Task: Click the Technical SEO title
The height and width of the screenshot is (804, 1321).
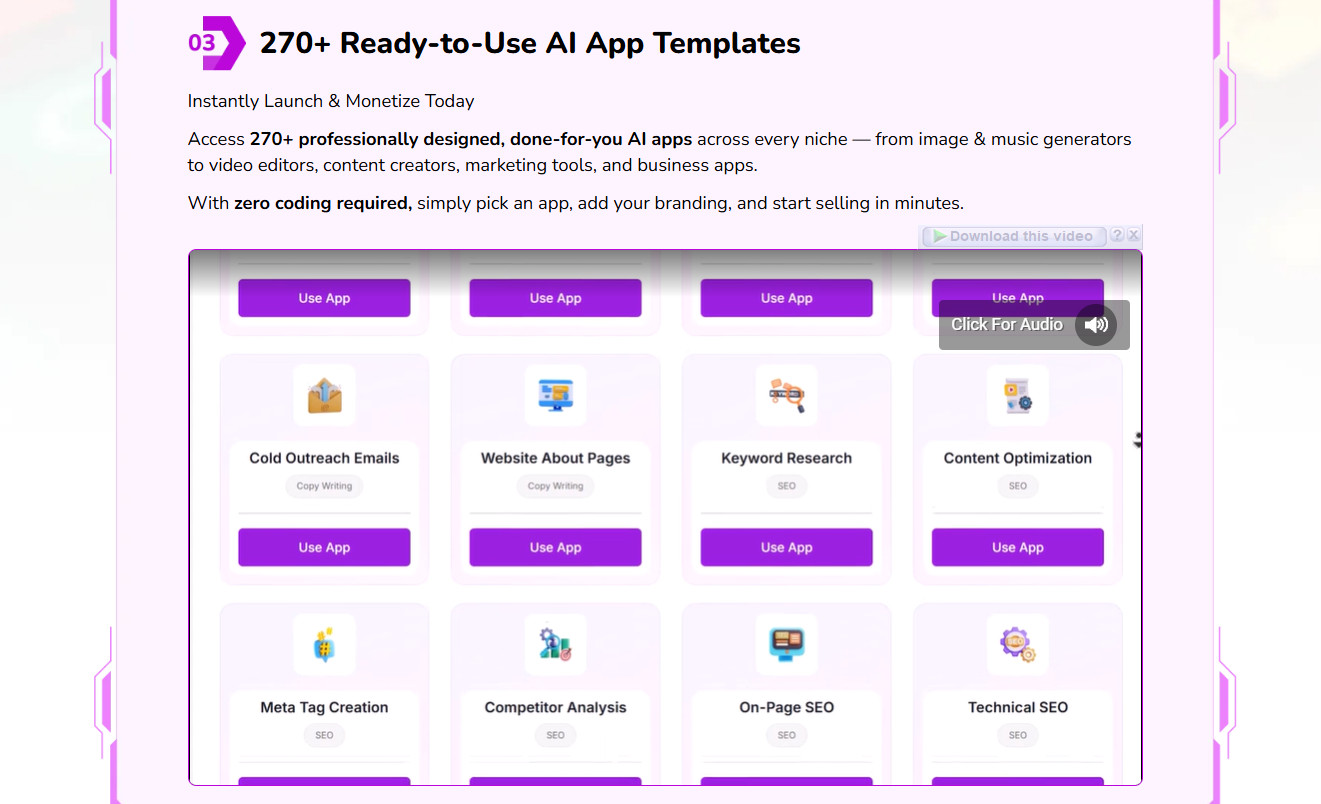Action: coord(1018,707)
